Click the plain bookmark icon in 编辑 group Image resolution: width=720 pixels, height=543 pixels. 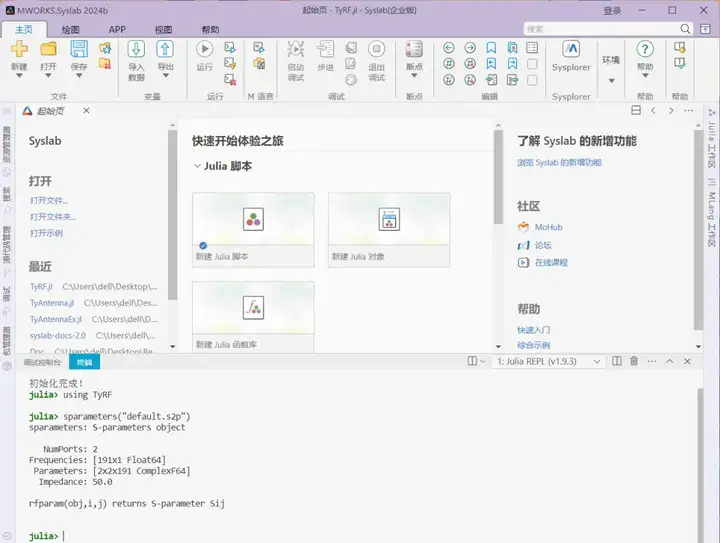tap(491, 48)
